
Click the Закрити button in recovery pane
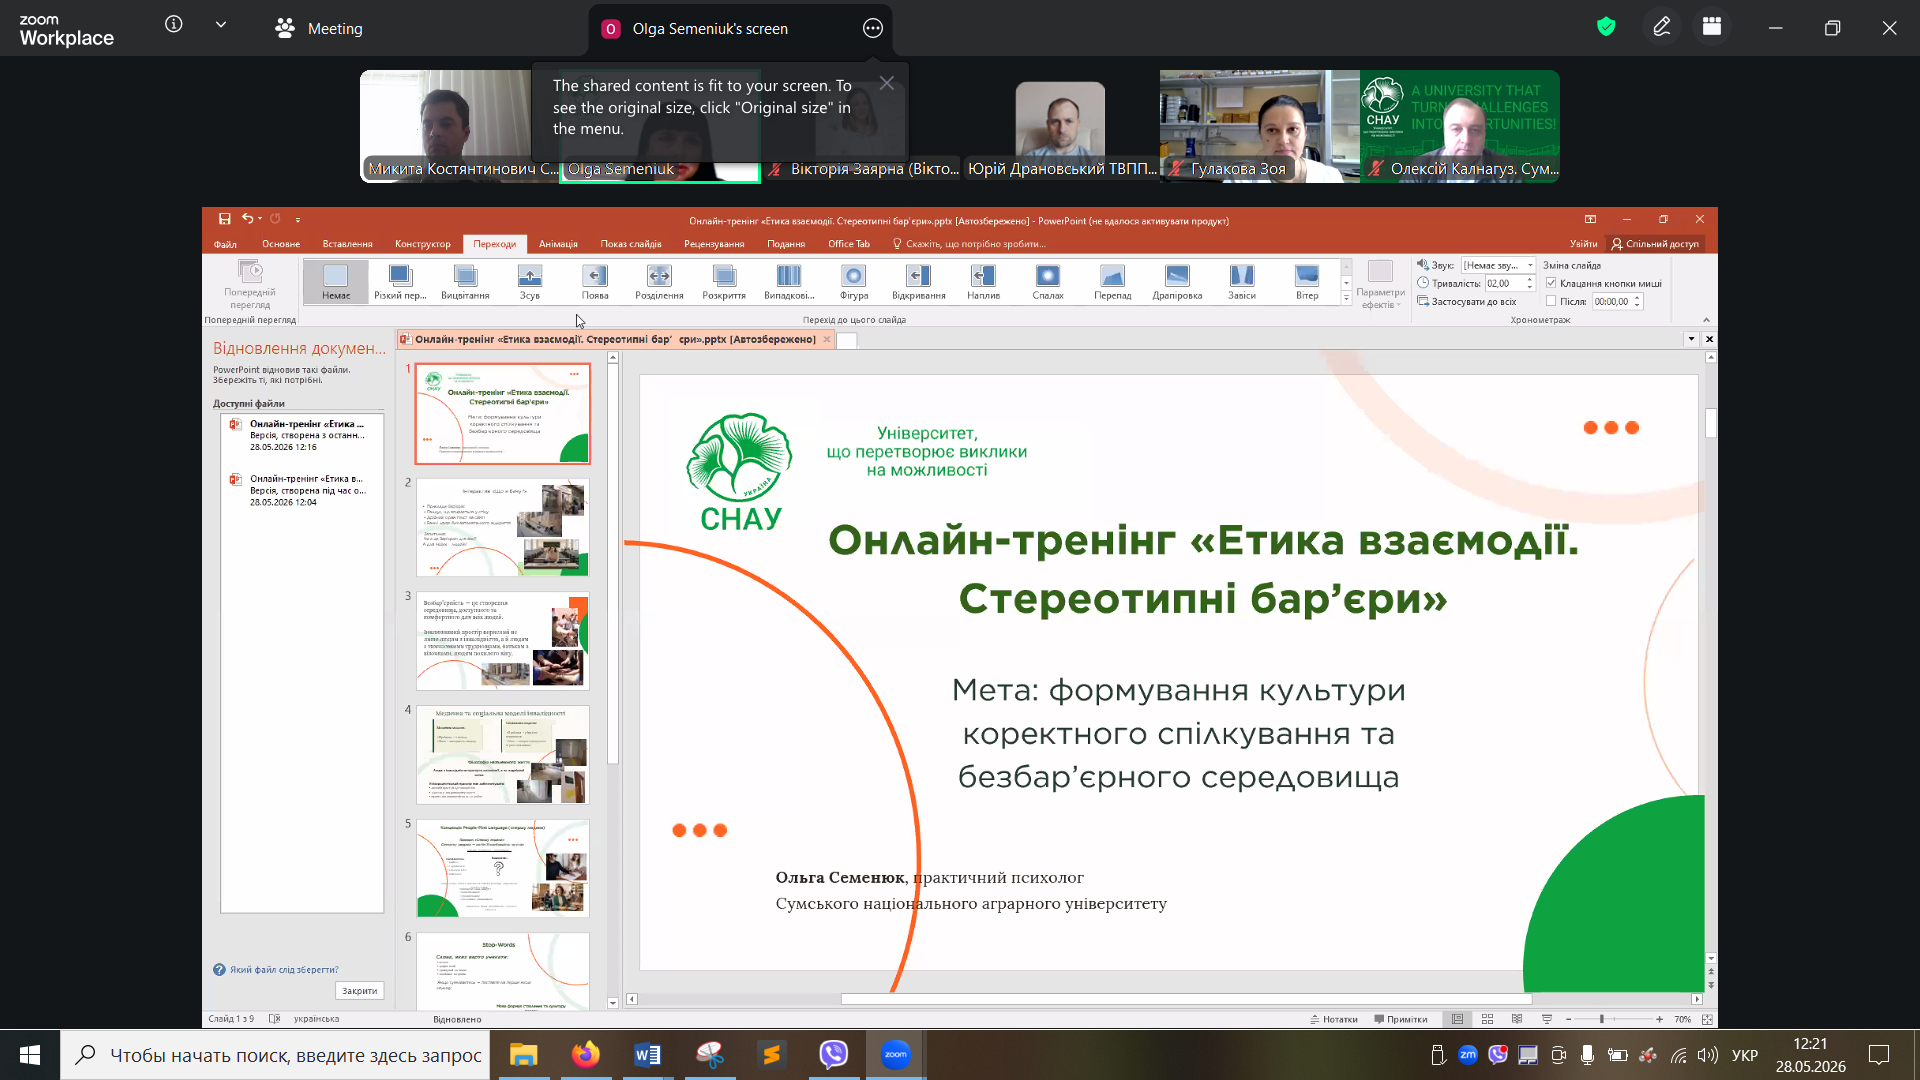tap(360, 991)
